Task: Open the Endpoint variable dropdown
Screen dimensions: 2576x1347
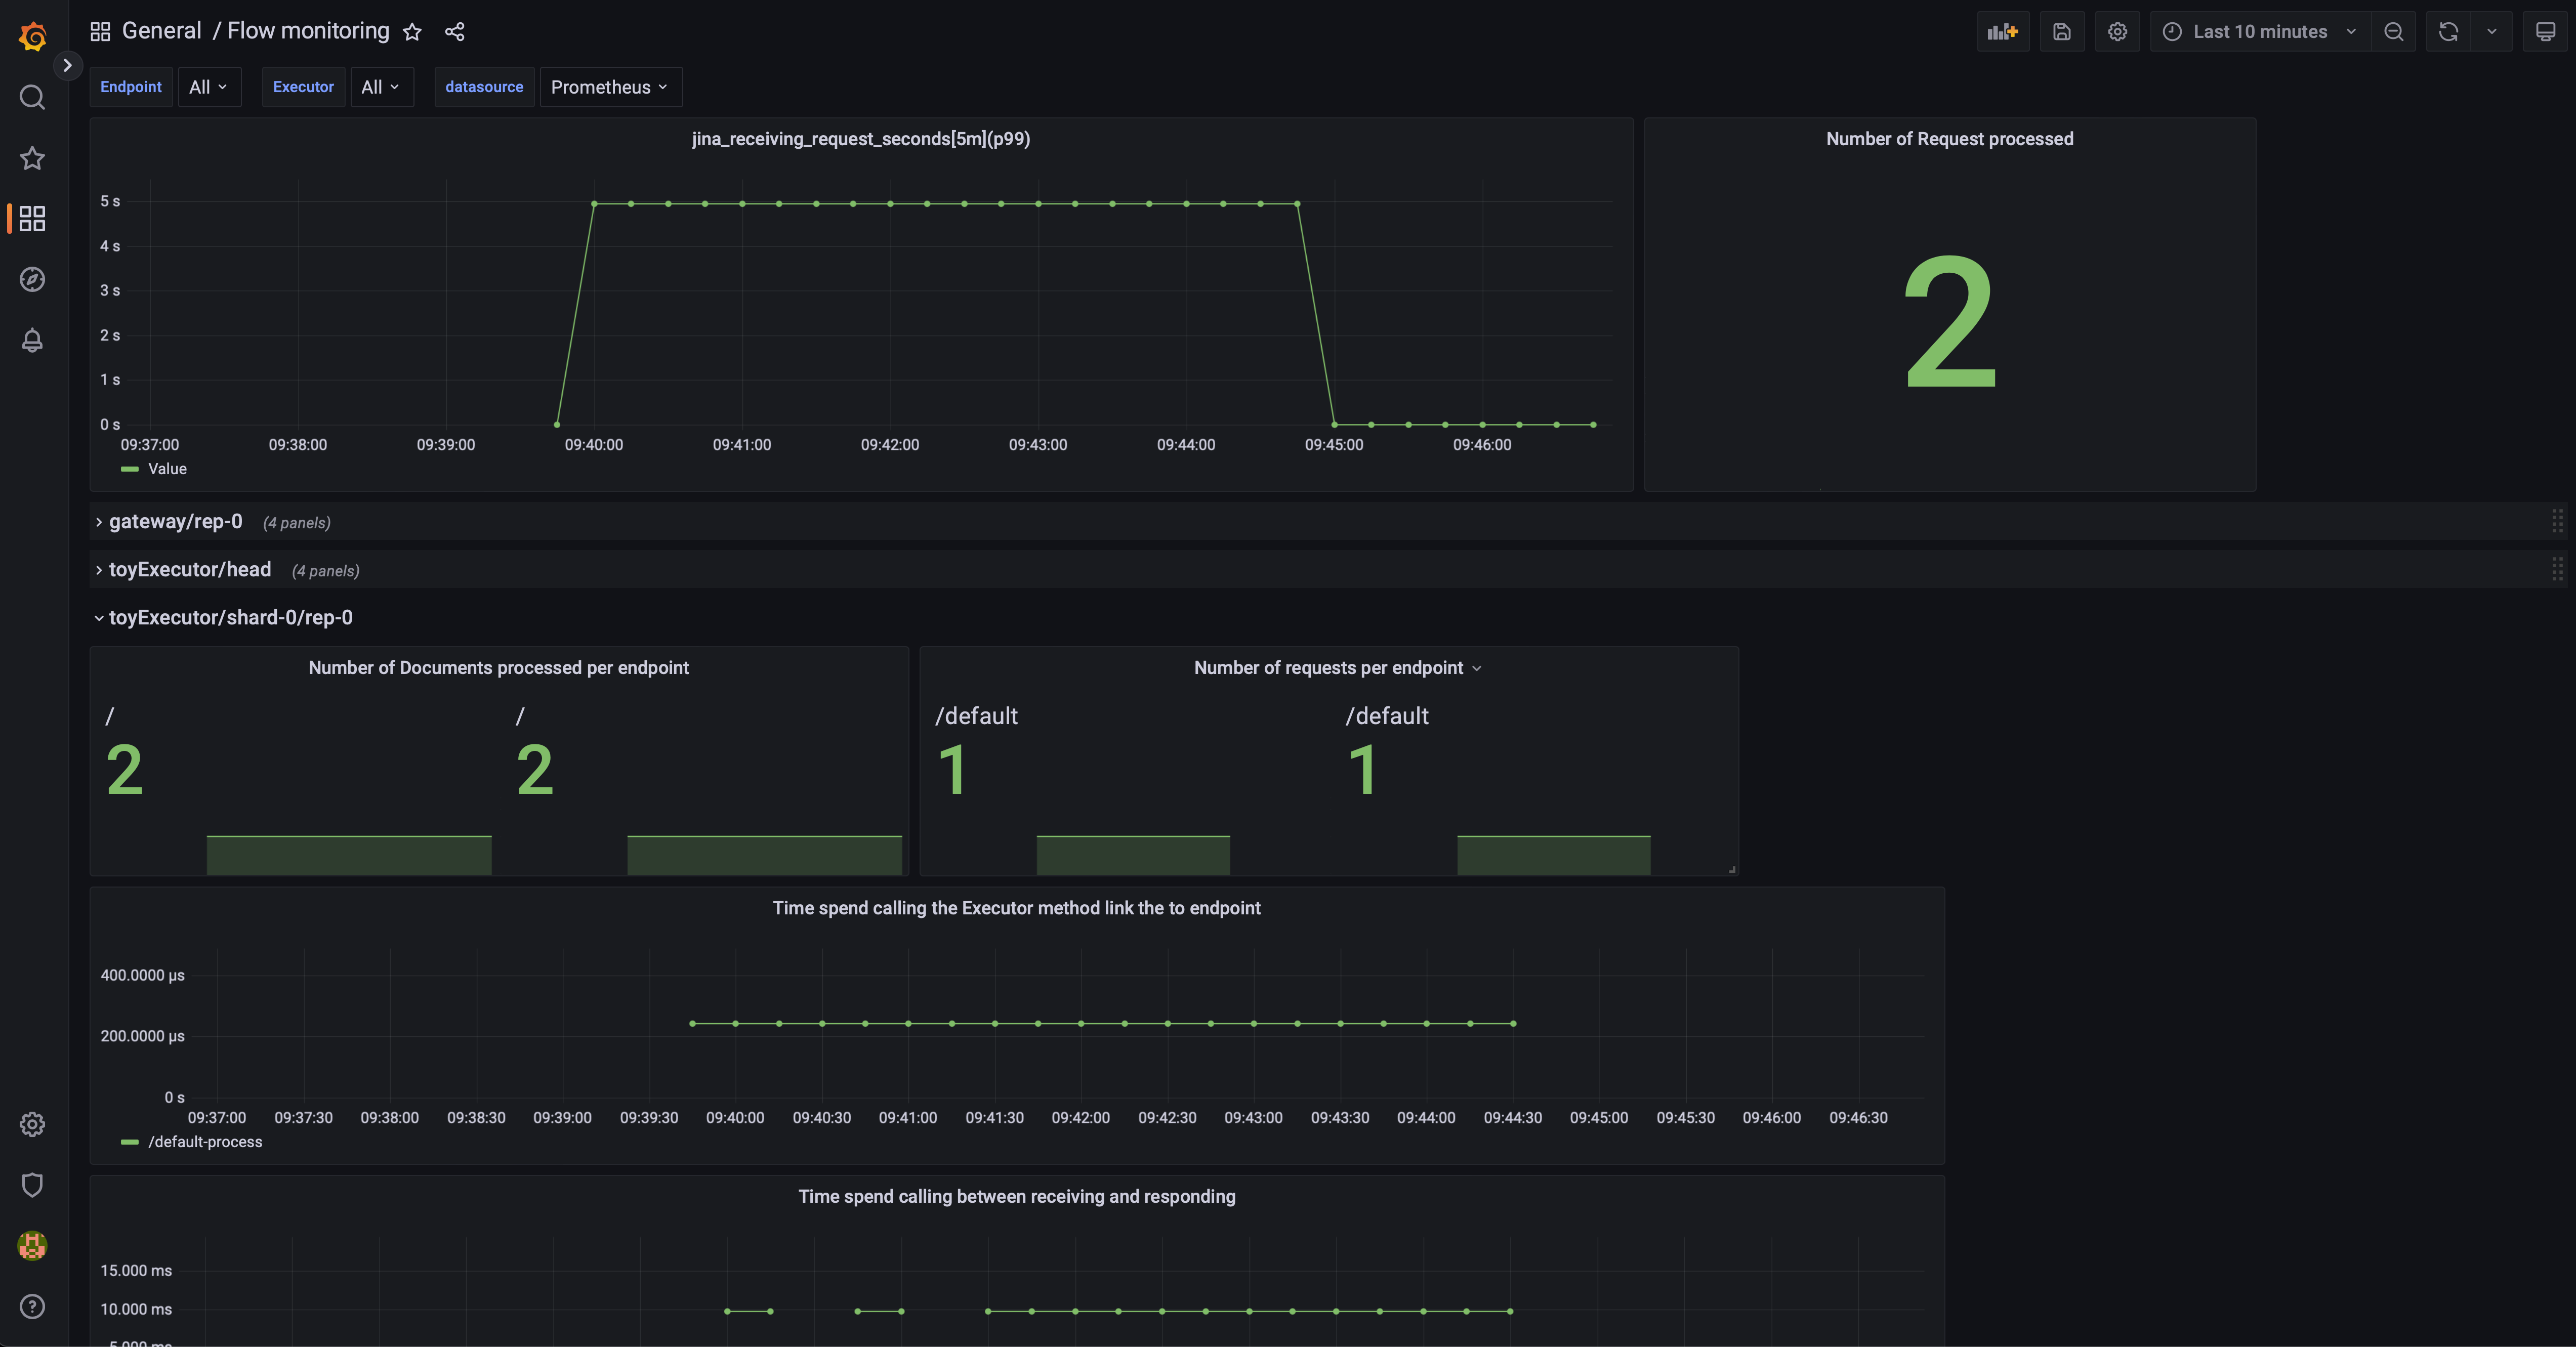Action: (x=208, y=87)
